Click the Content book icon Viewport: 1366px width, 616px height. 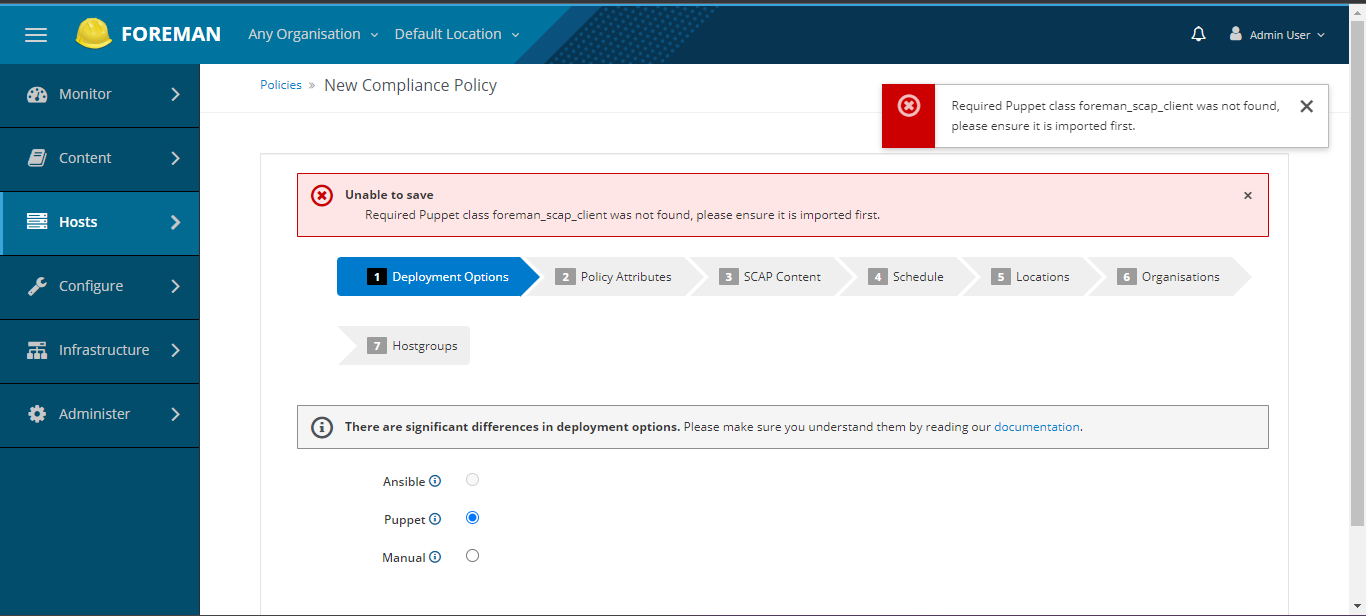37,158
